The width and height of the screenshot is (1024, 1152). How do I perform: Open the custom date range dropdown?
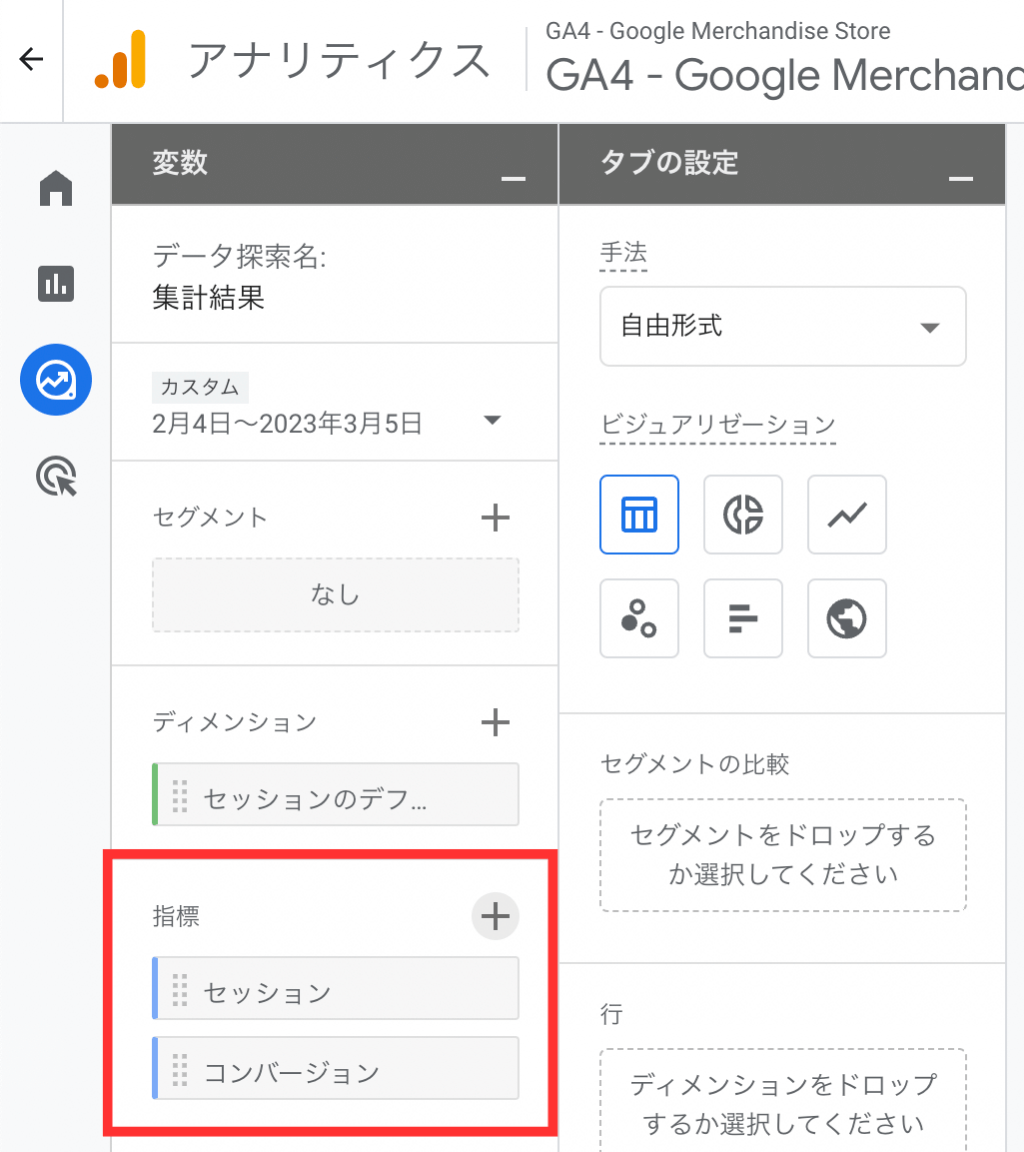tap(327, 421)
